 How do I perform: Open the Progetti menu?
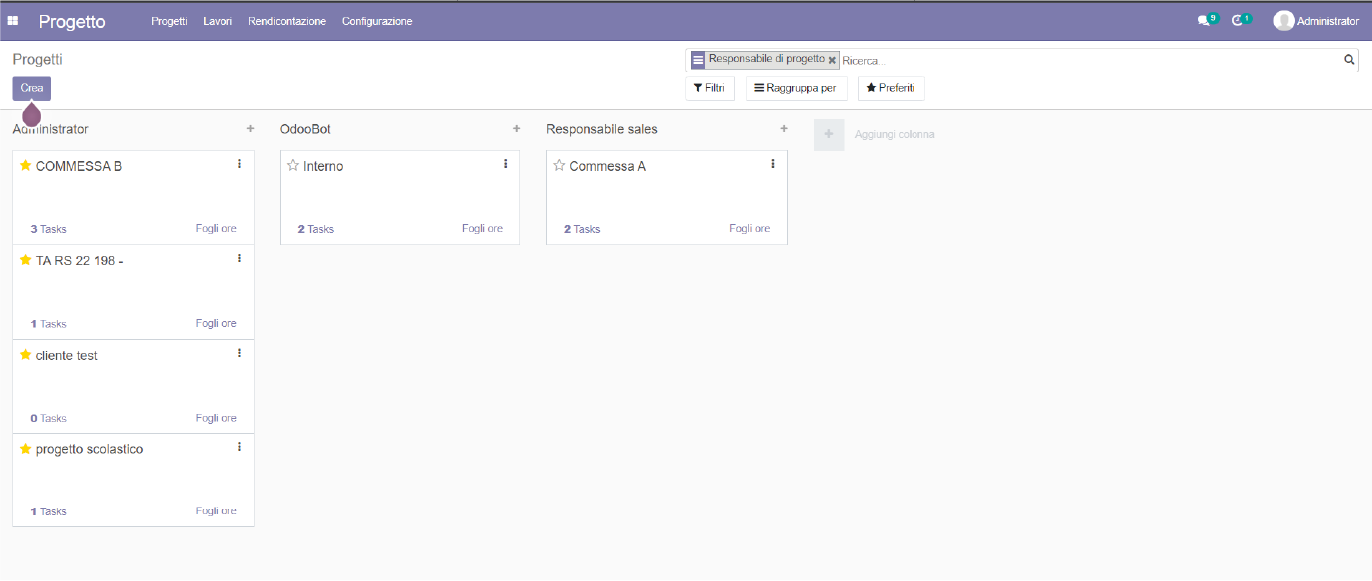(169, 21)
